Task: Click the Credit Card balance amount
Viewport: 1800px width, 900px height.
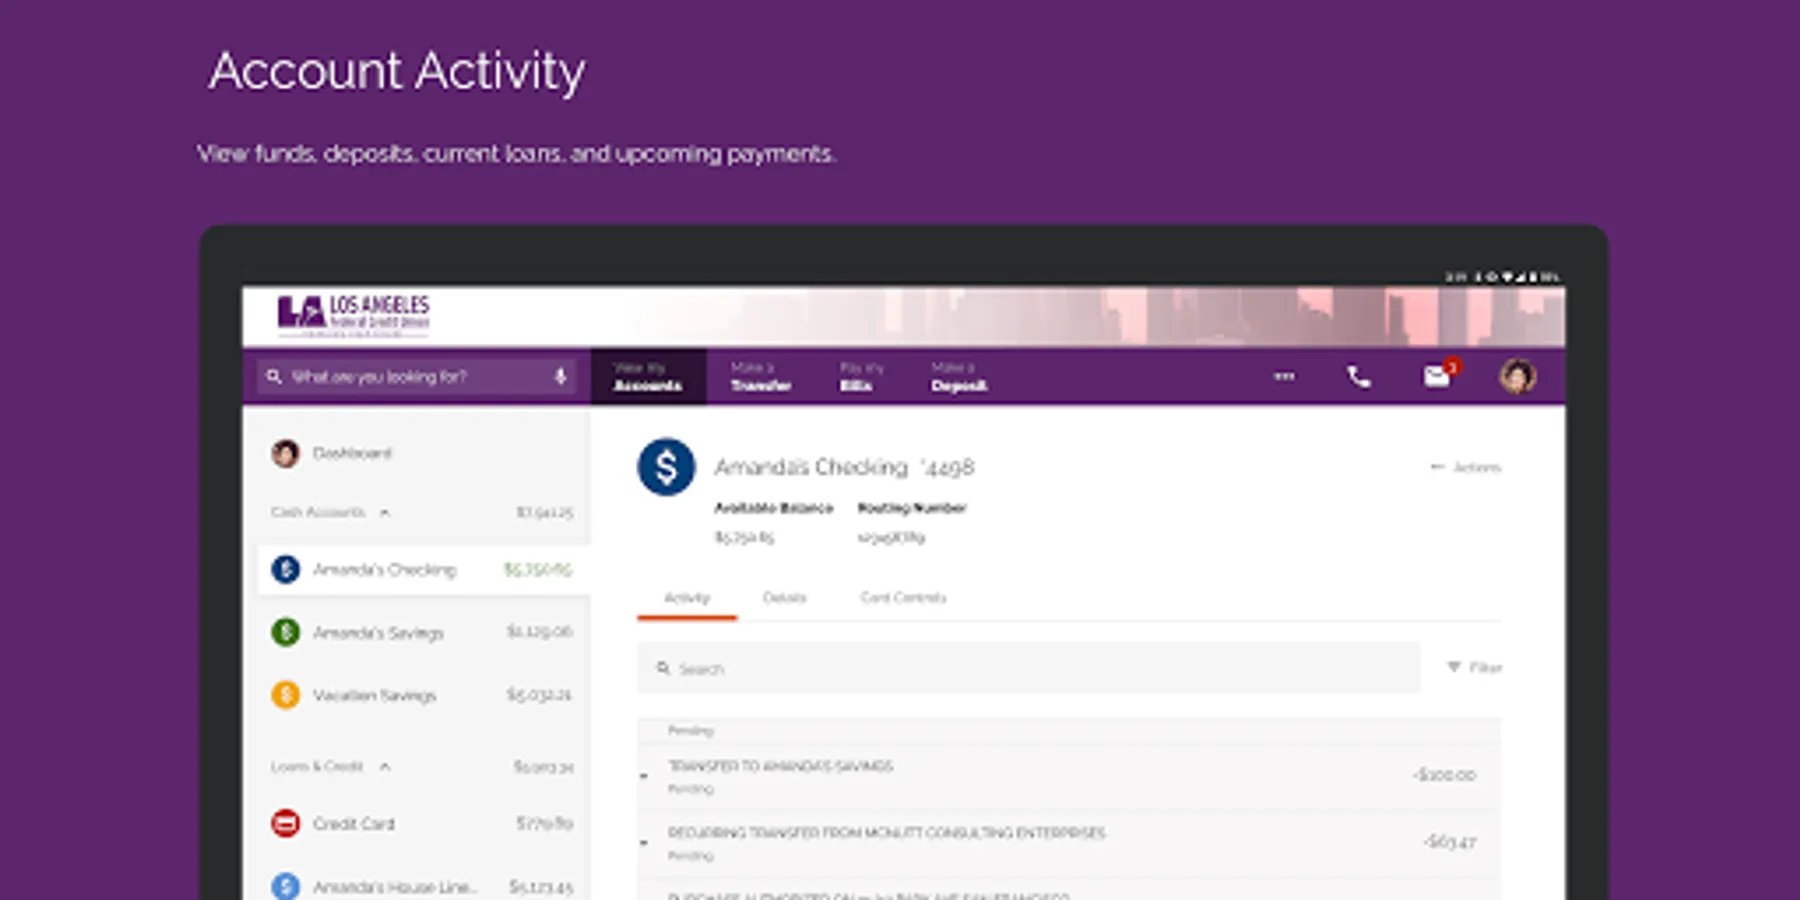Action: (545, 823)
